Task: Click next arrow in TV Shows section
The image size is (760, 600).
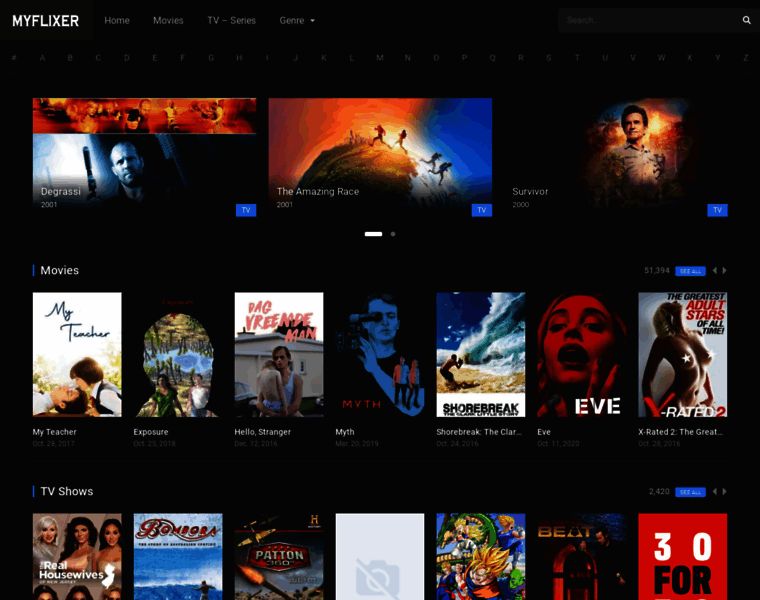Action: (x=725, y=491)
